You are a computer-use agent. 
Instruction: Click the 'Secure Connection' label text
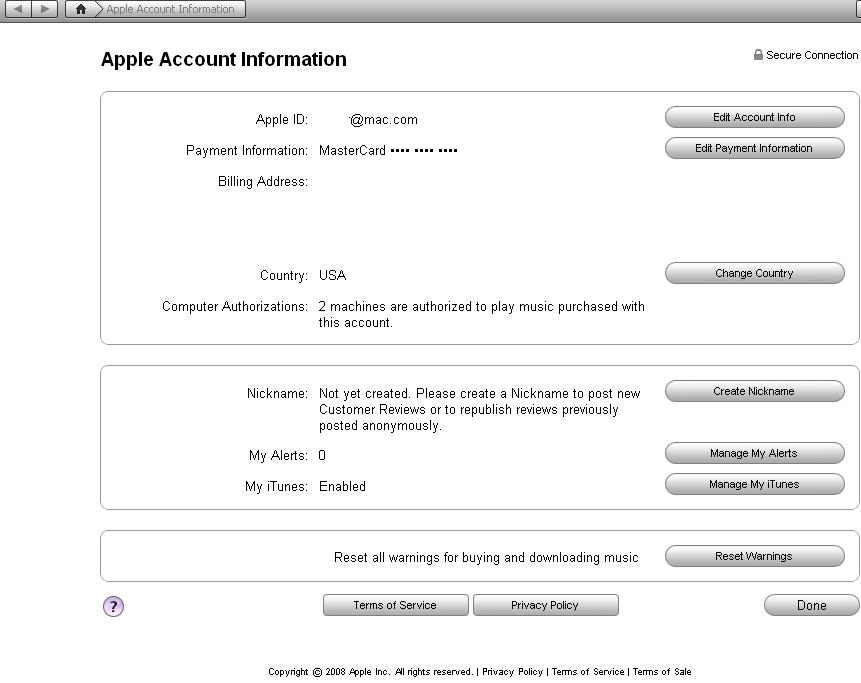[x=812, y=55]
